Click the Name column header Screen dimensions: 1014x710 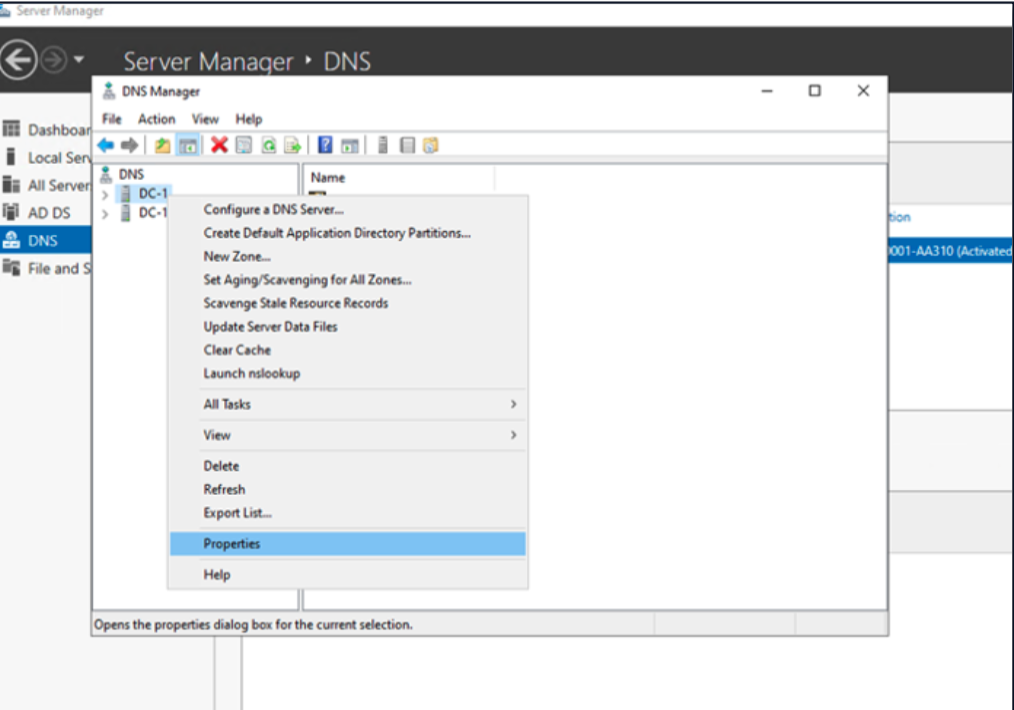[328, 177]
